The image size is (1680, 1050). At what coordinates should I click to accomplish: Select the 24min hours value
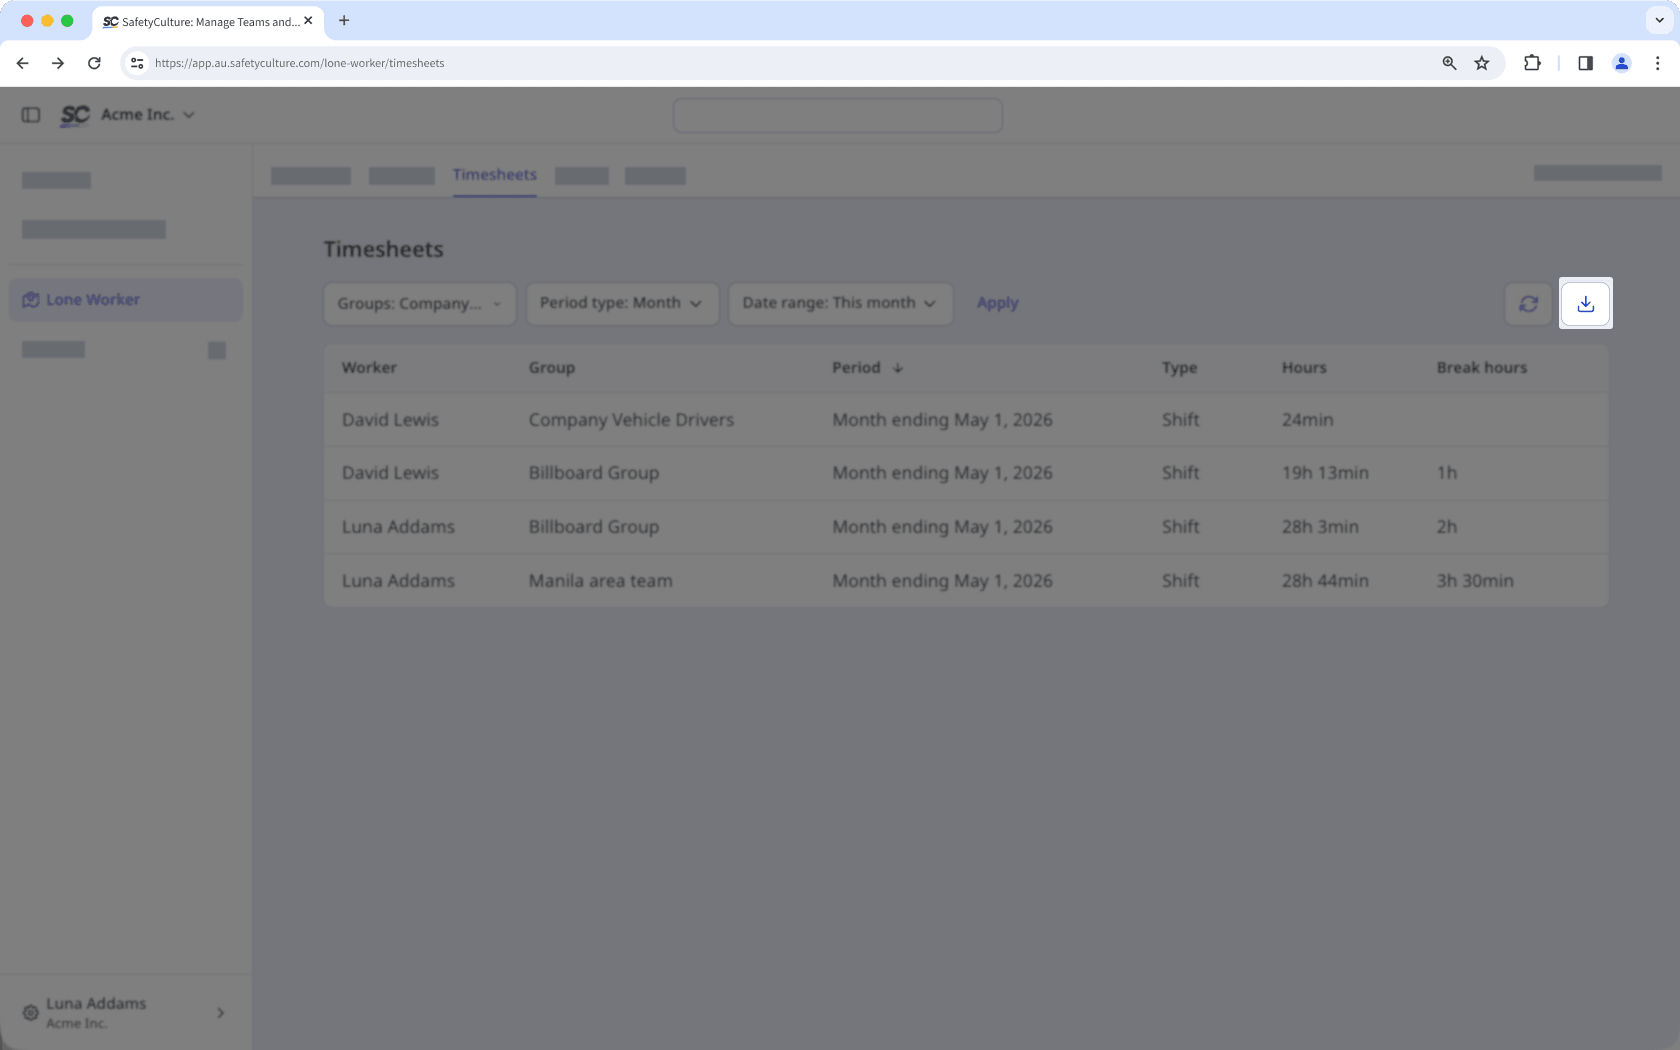pyautogui.click(x=1307, y=420)
